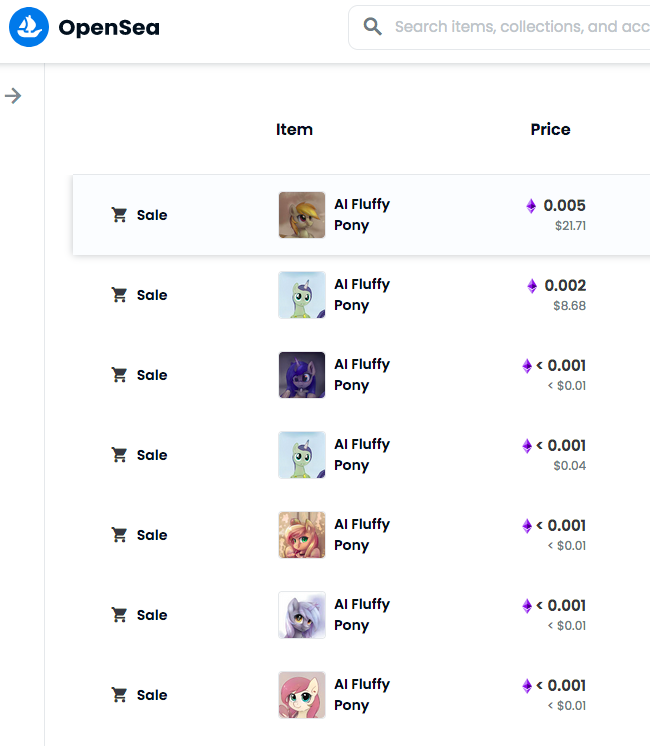The height and width of the screenshot is (746, 650).
Task: Click the Ethereum icon next to 0.002
Action: click(x=532, y=285)
